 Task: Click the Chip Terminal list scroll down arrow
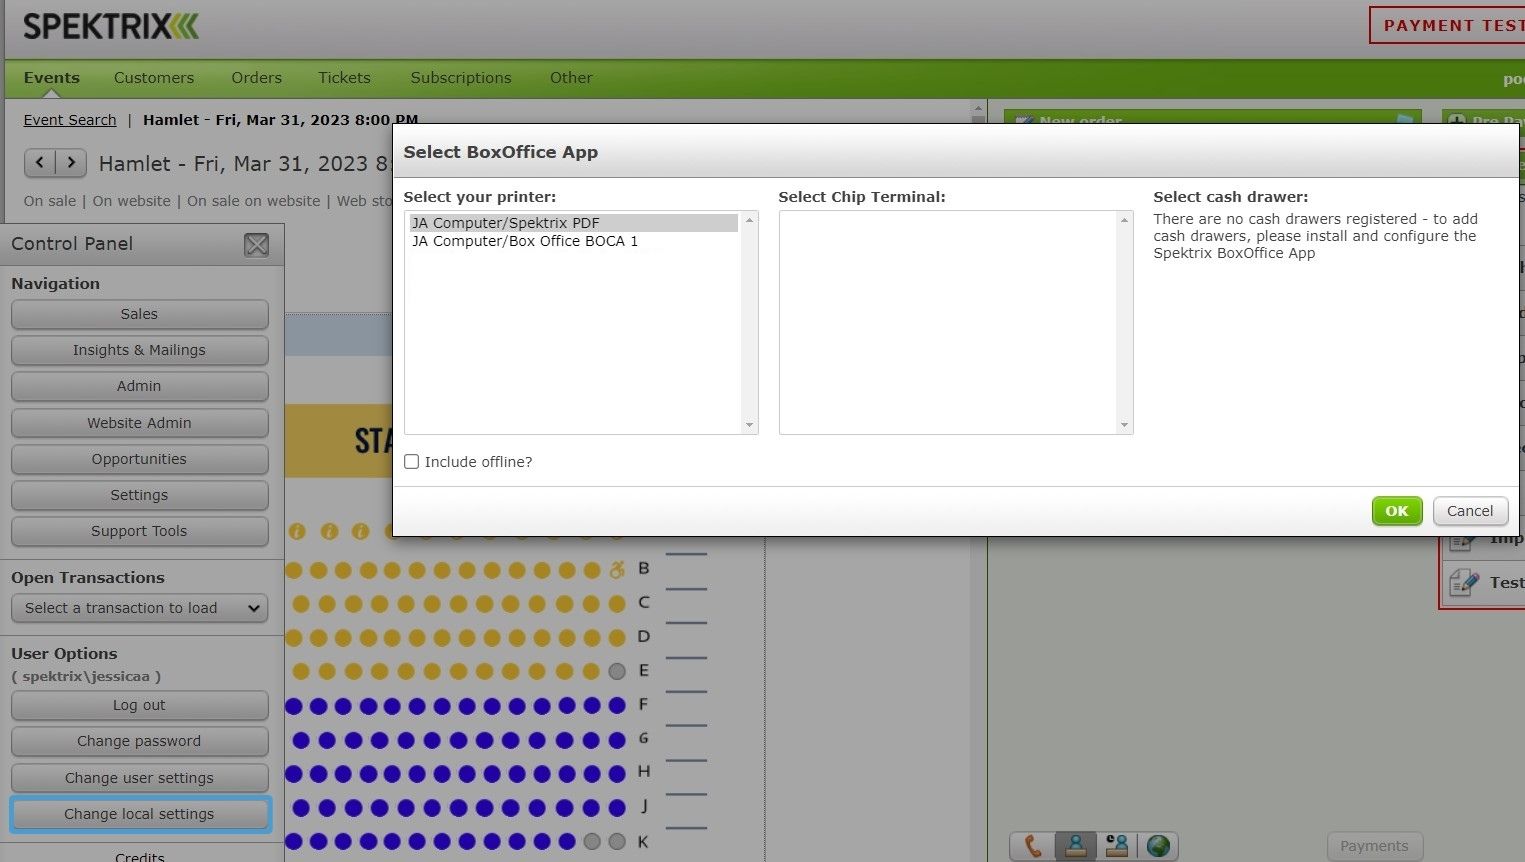1124,425
